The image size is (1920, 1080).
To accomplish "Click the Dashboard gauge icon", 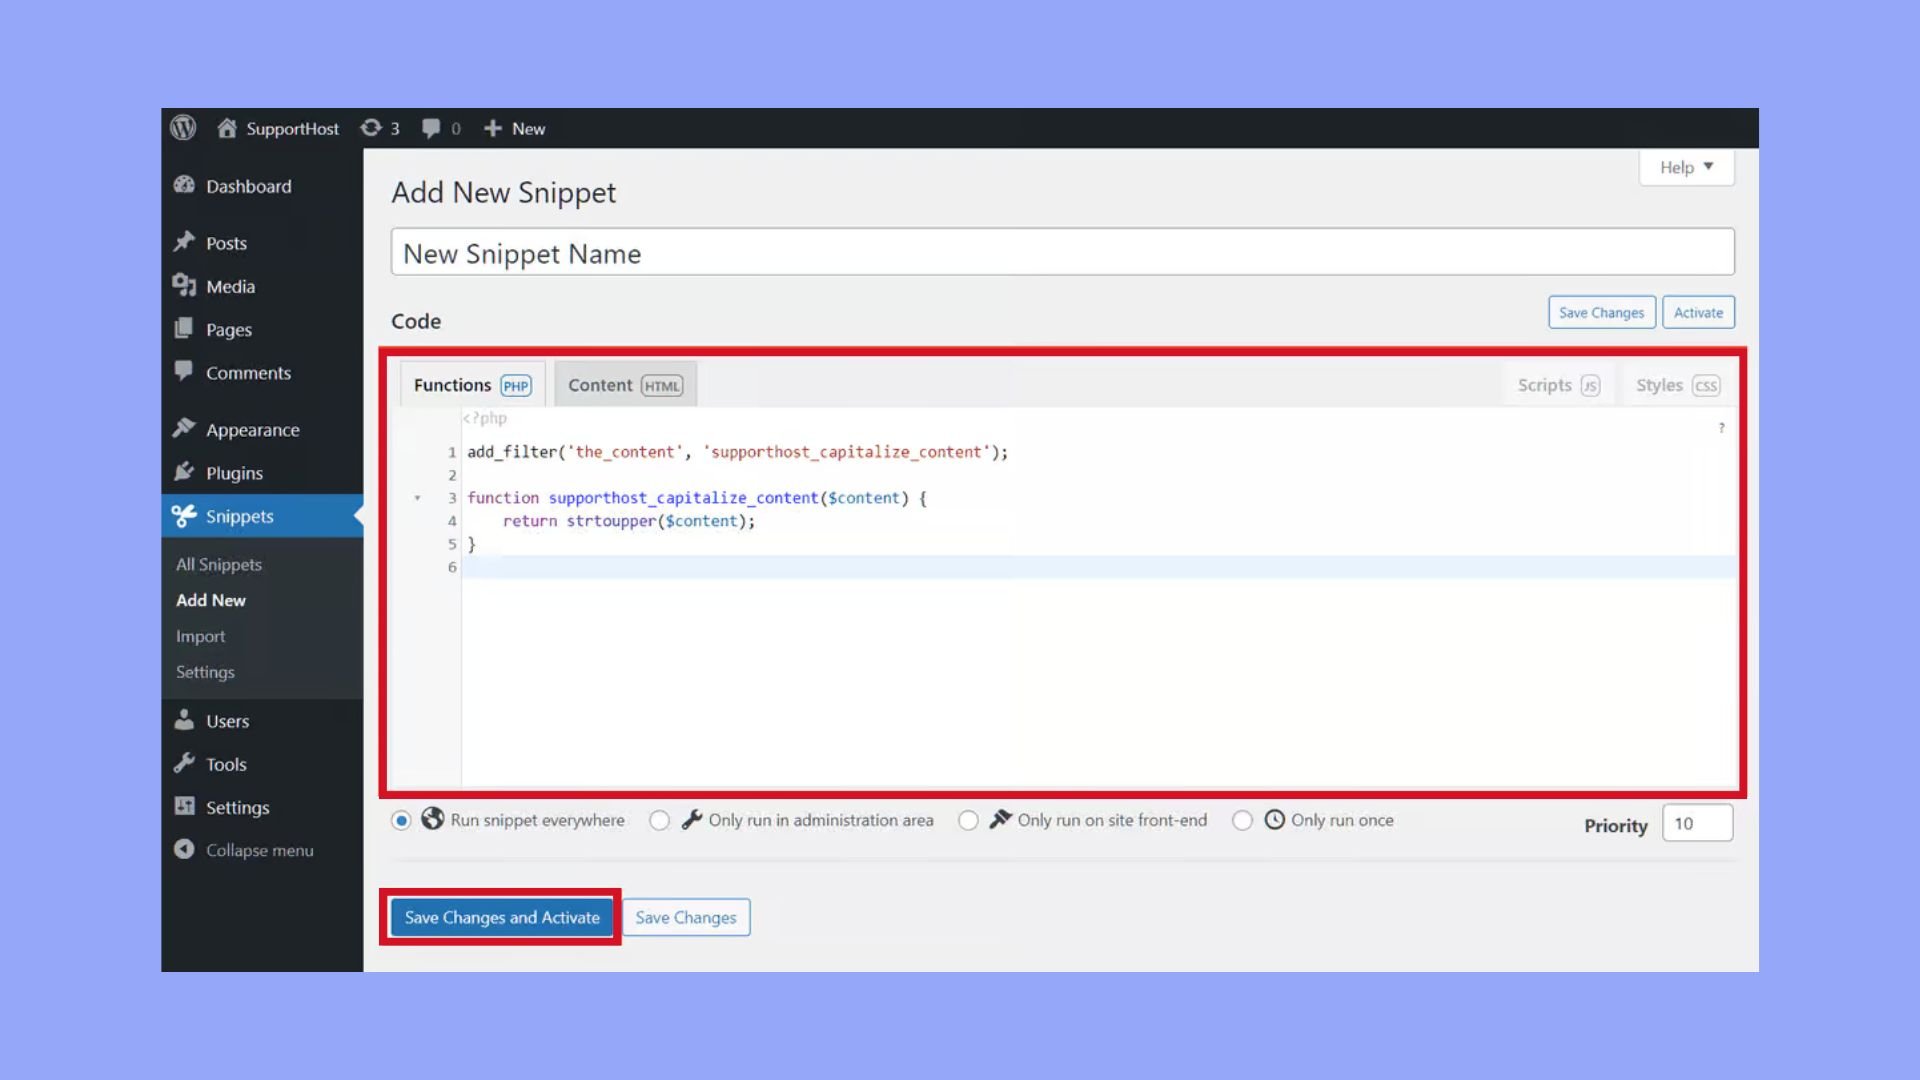I will point(184,186).
